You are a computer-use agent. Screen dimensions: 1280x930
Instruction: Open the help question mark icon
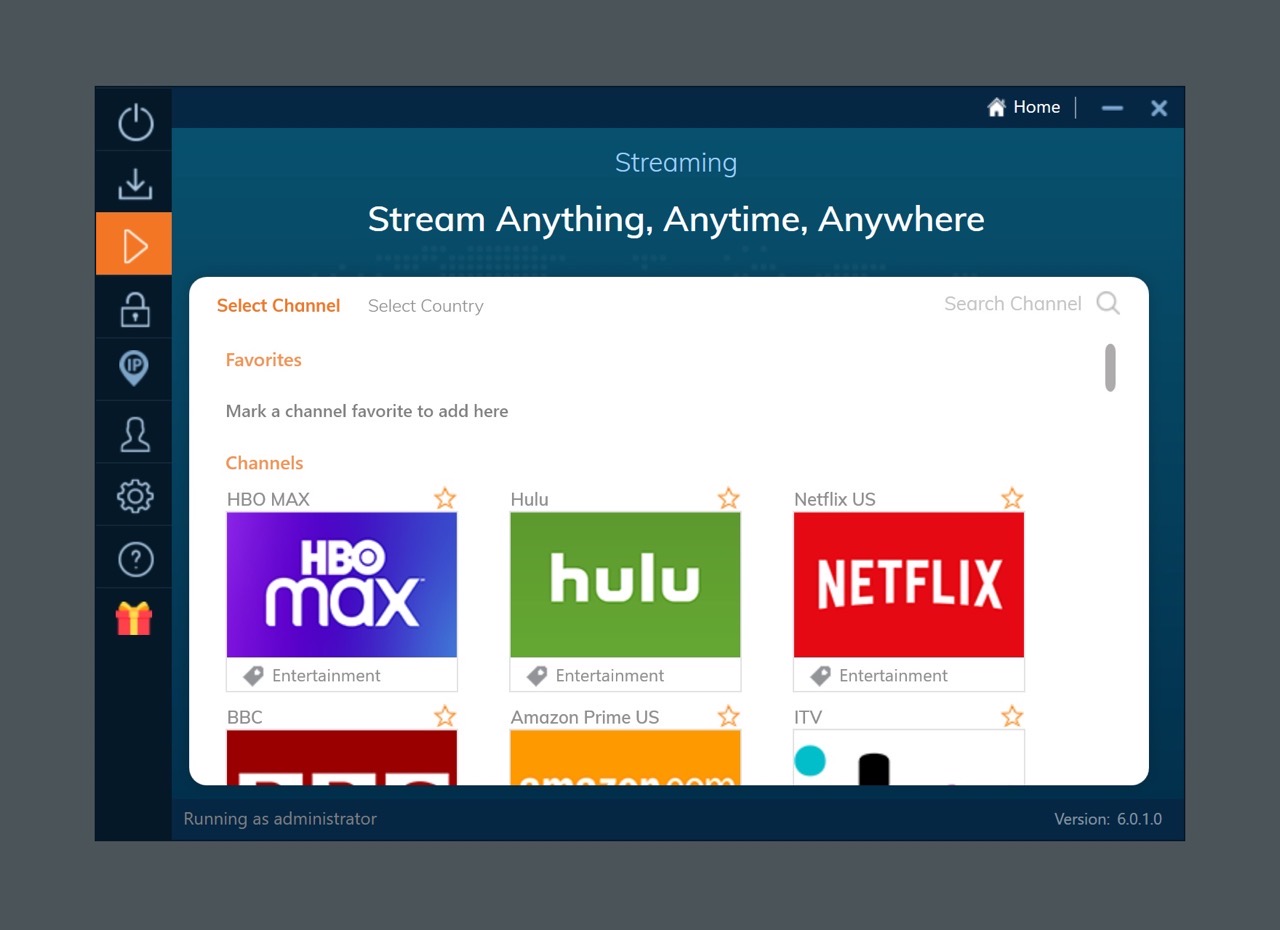(x=135, y=559)
